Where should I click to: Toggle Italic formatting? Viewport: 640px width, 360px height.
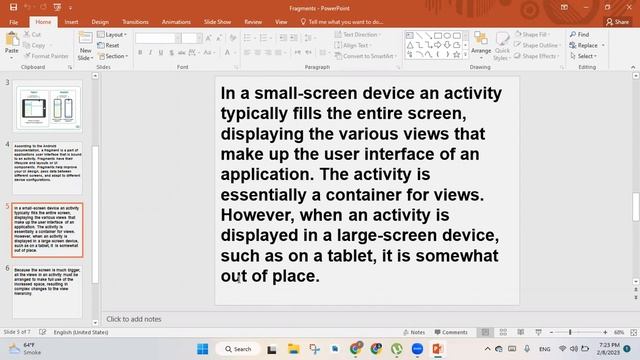coord(151,53)
